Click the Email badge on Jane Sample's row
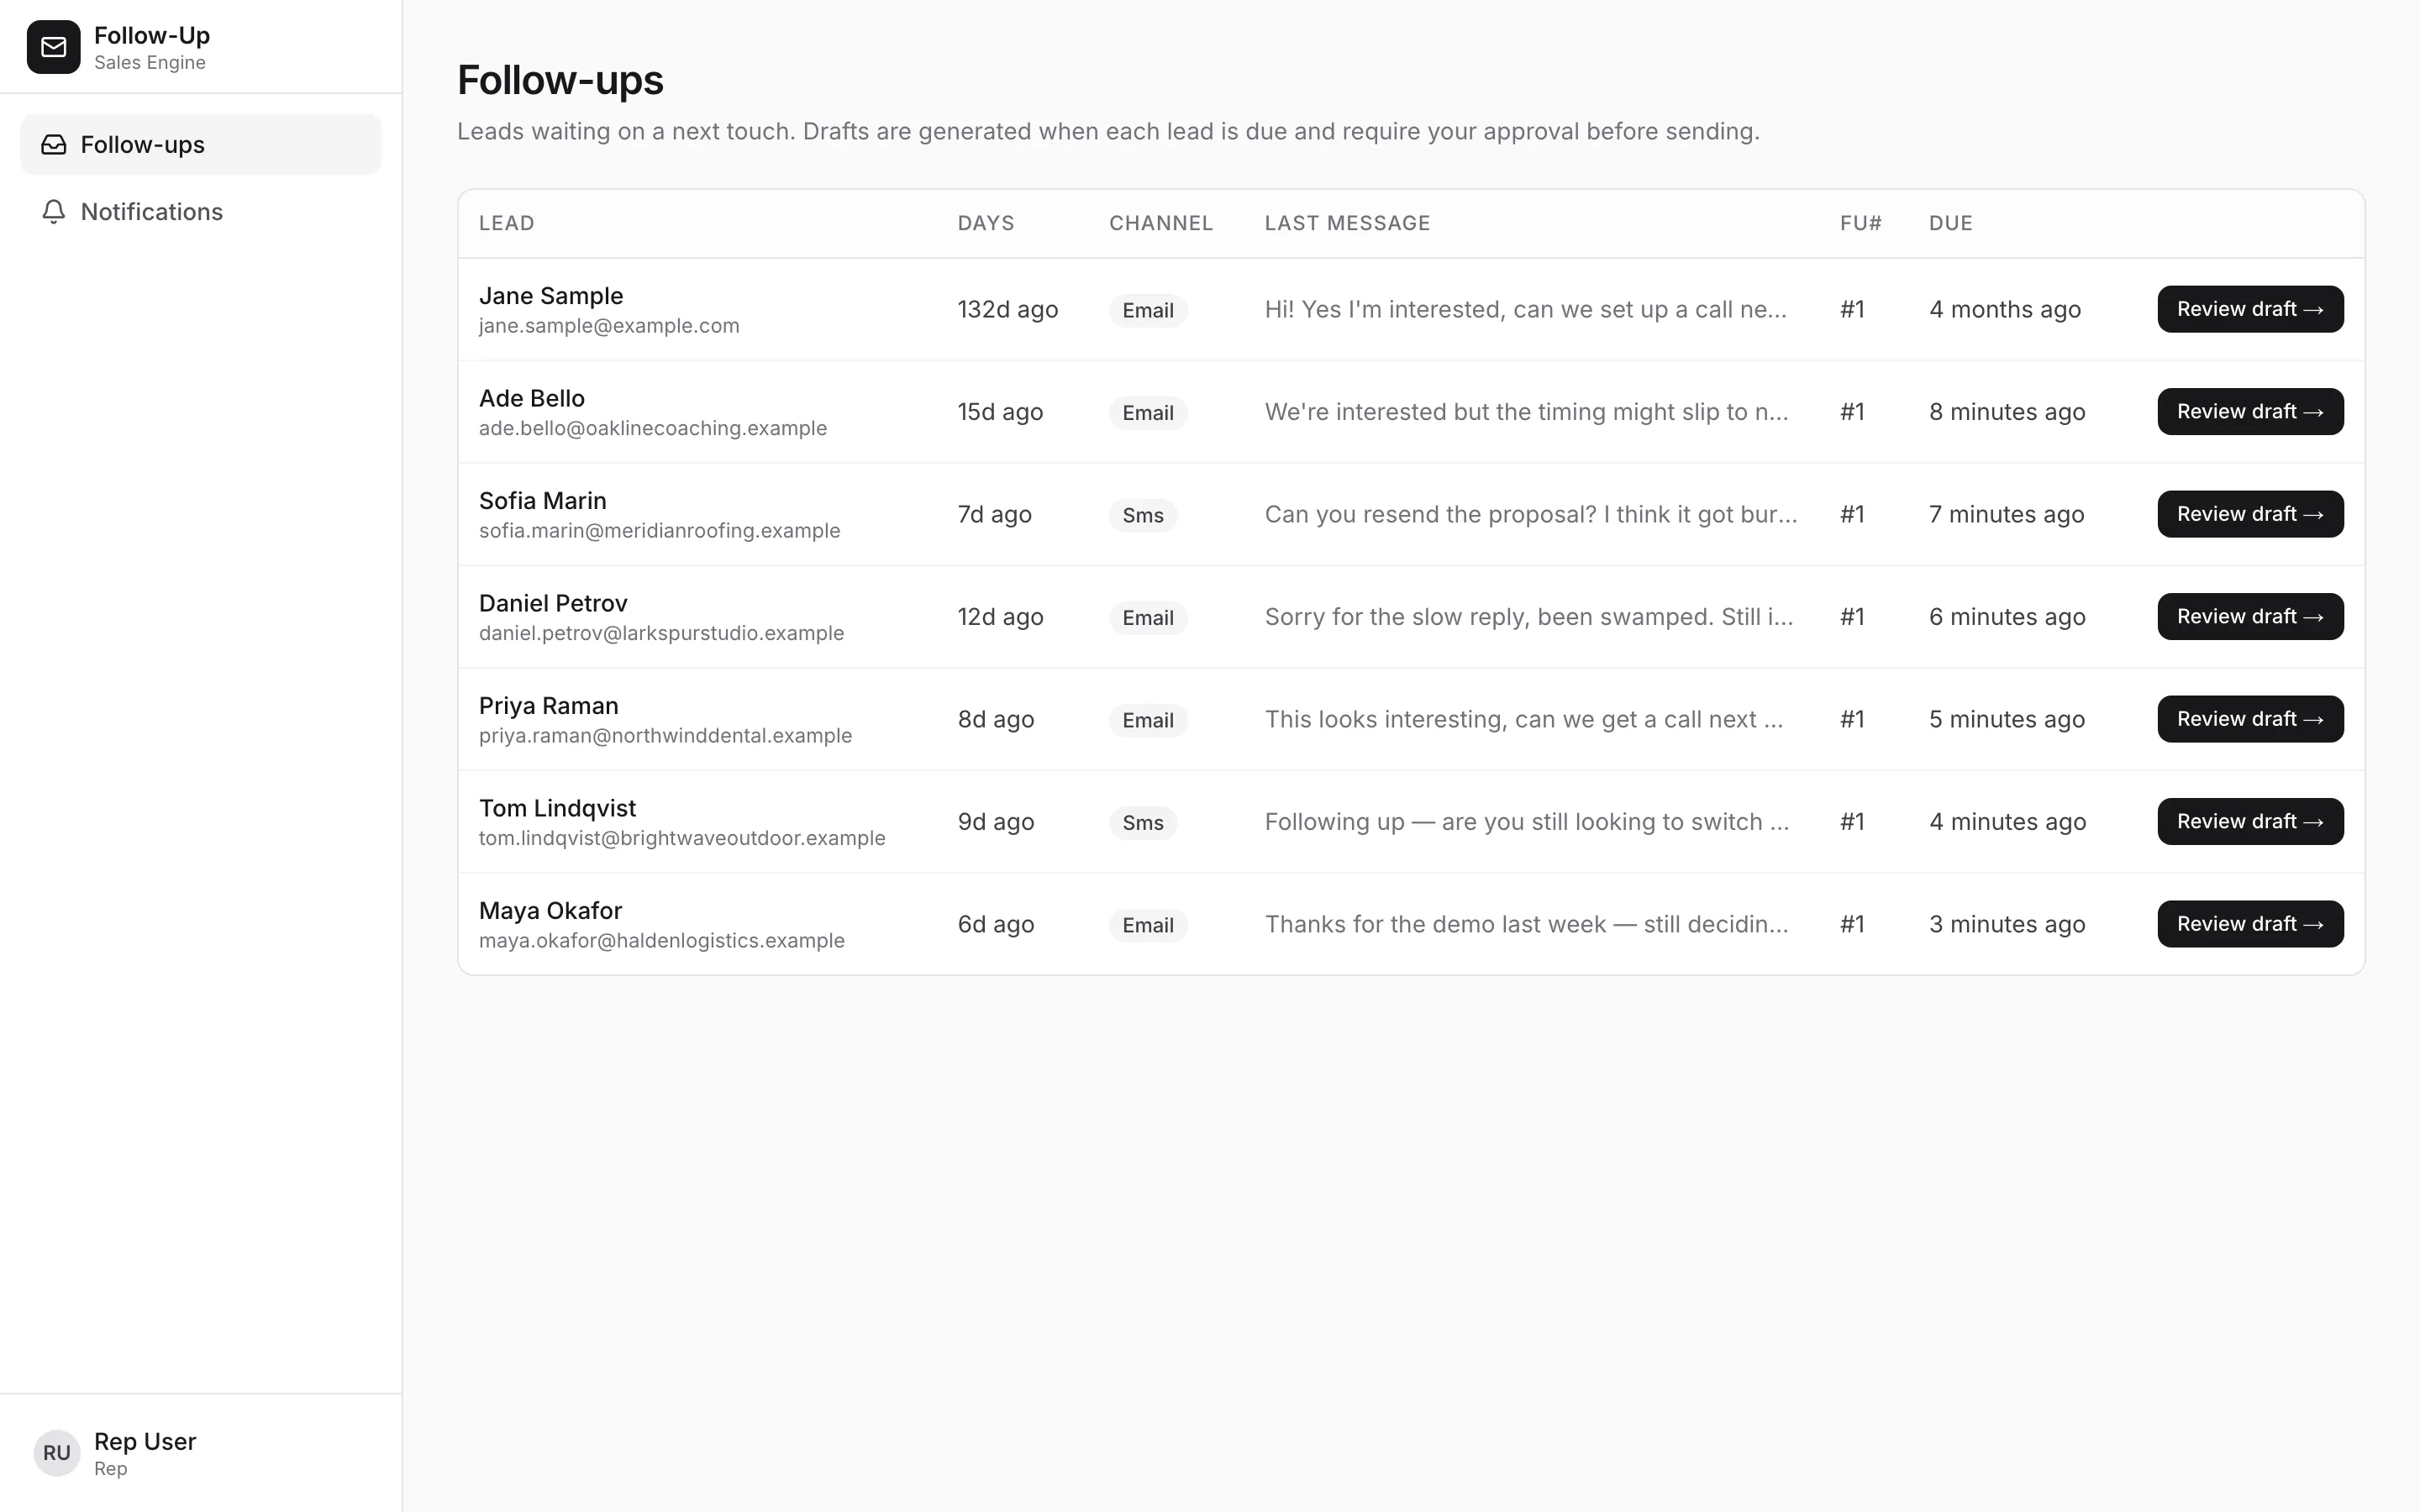This screenshot has height=1512, width=2420. click(1148, 310)
